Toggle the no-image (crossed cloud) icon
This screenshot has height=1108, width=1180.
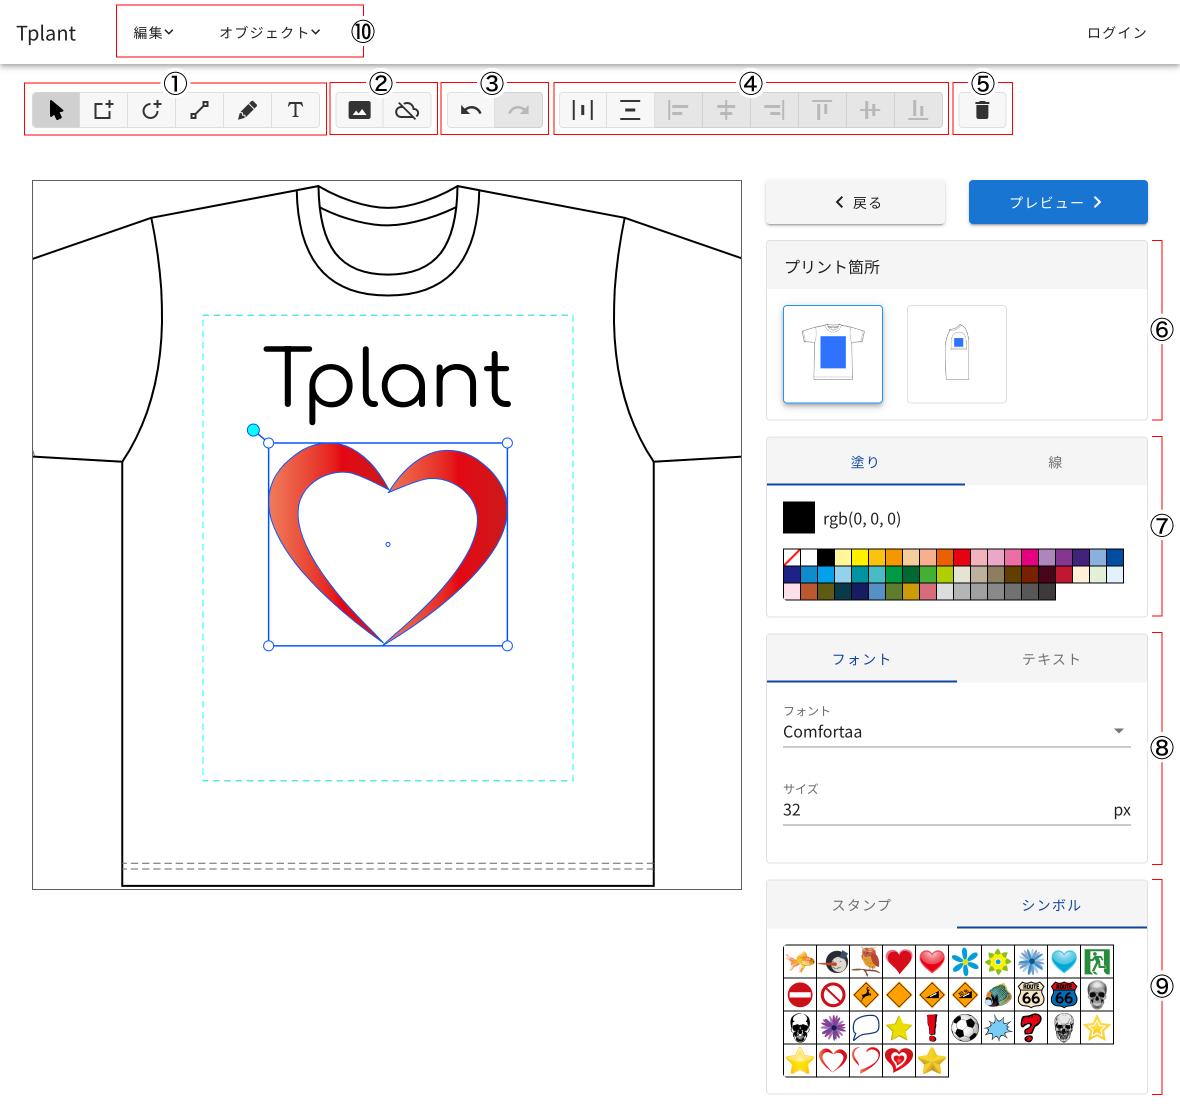(407, 110)
